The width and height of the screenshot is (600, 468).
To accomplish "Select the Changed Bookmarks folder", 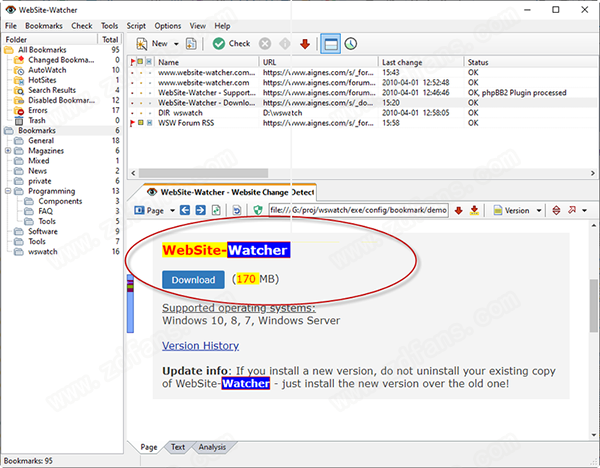I will point(61,60).
